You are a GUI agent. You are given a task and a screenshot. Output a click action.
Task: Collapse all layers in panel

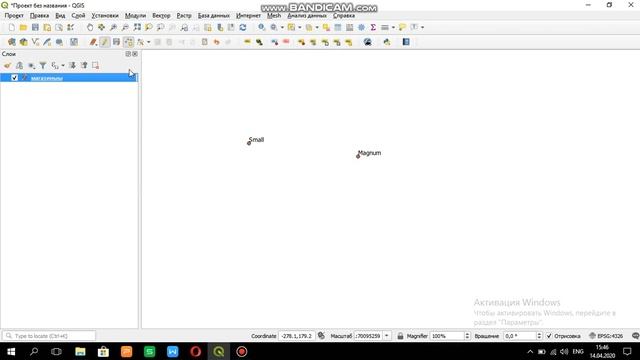pyautogui.click(x=84, y=65)
